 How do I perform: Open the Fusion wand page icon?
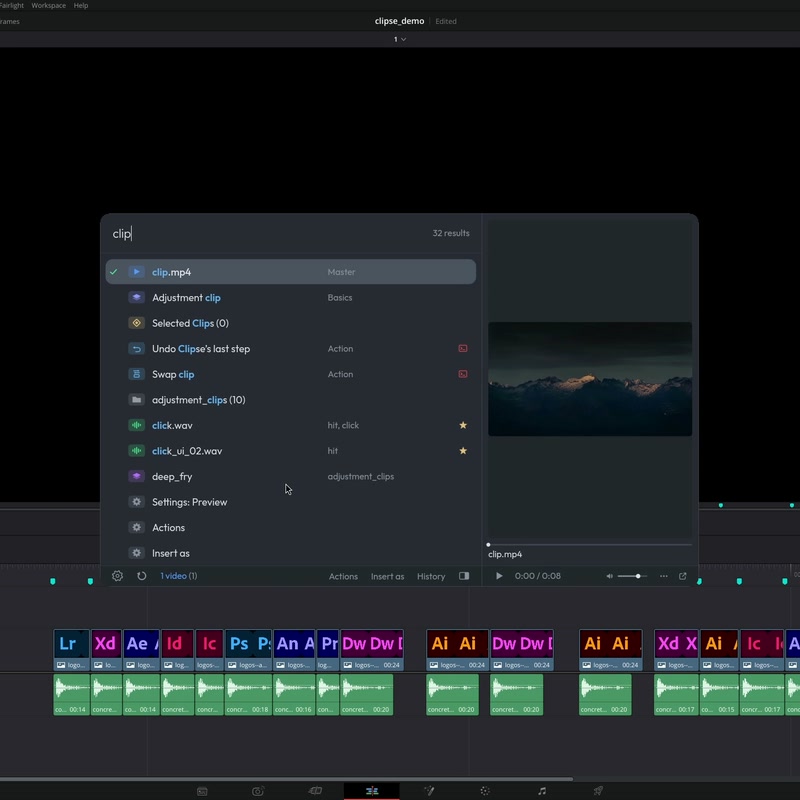pos(429,791)
